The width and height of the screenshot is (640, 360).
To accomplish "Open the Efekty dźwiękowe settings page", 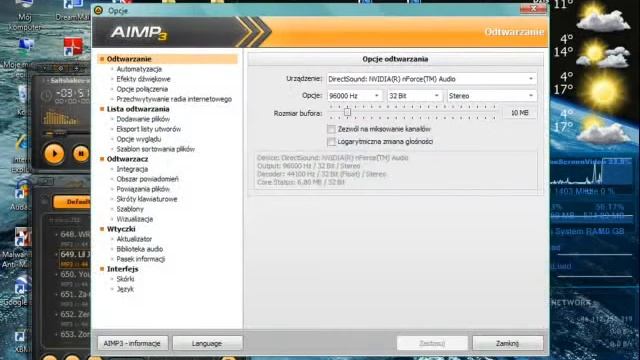I will point(143,79).
